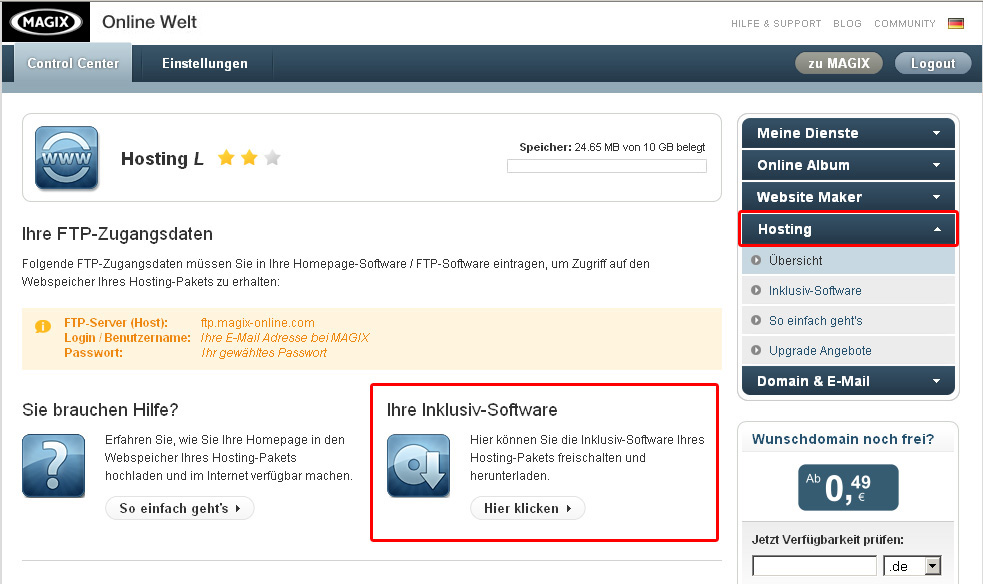Viewport: 983px width, 584px height.
Task: Collapse the Hosting section
Action: [848, 229]
